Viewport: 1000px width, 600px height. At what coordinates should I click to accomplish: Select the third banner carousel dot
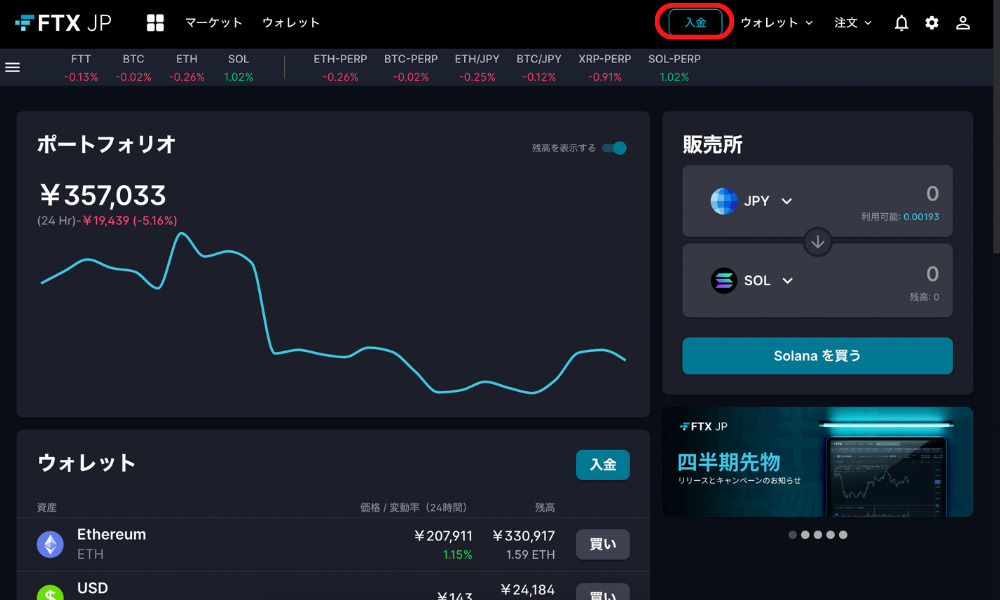pos(818,535)
